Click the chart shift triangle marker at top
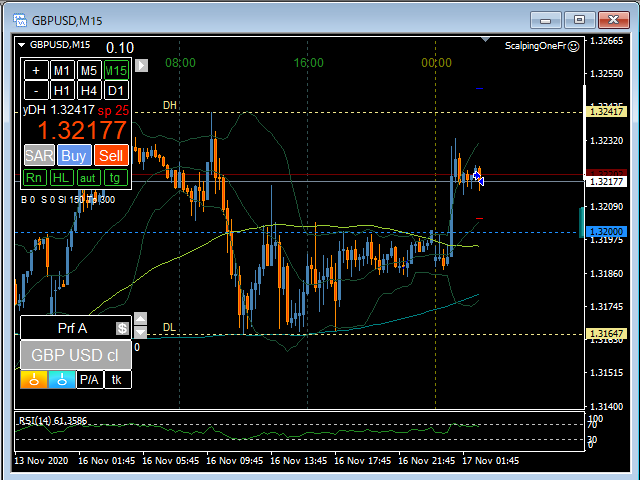The height and width of the screenshot is (480, 640). pyautogui.click(x=485, y=40)
